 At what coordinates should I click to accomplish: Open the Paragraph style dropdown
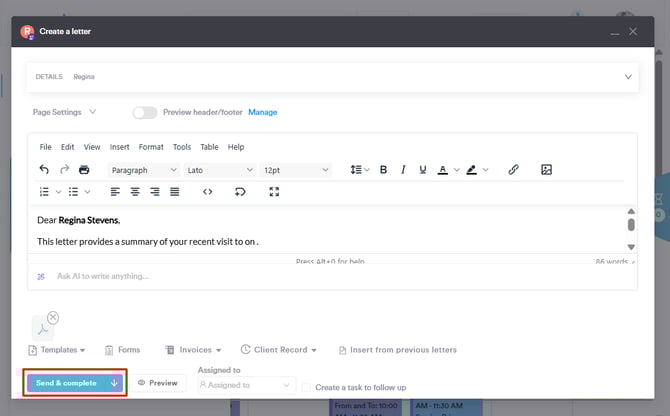click(x=144, y=170)
